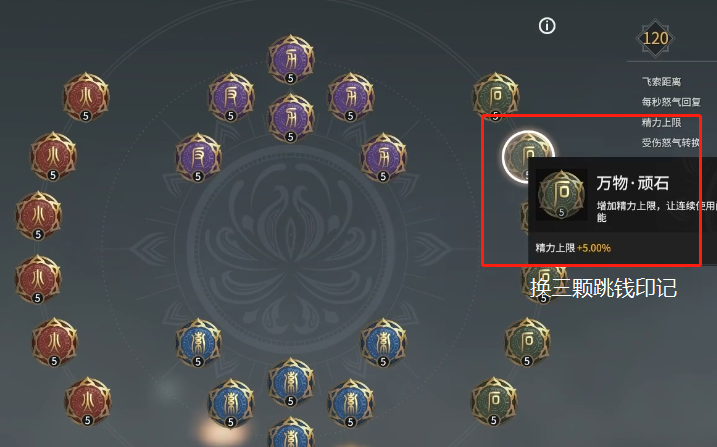
Task: Click the center lotus emblem
Action: [x=291, y=249]
